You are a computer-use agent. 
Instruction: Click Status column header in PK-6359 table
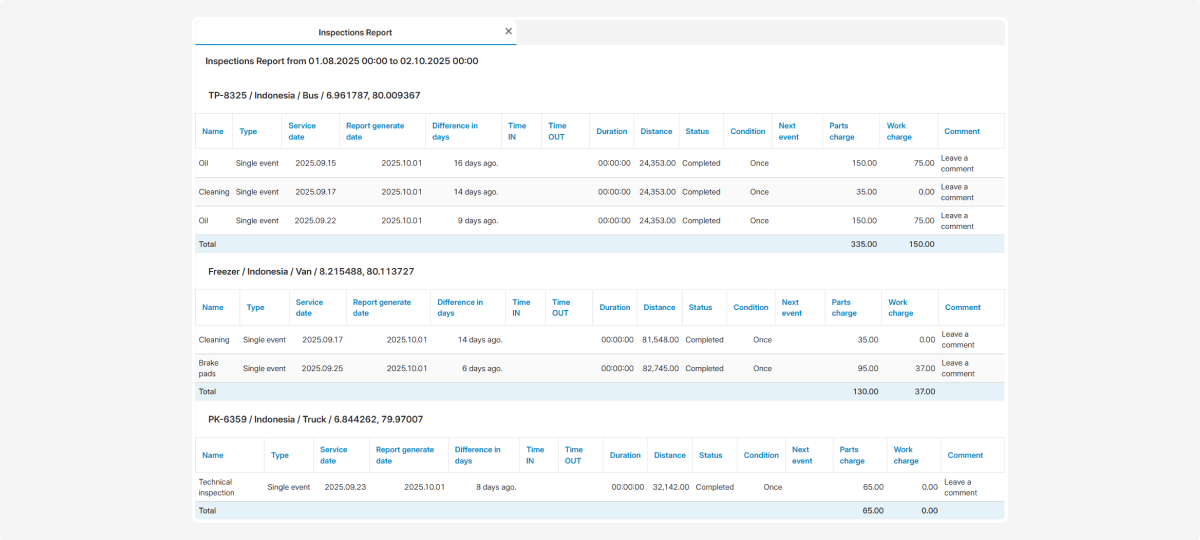tap(710, 455)
